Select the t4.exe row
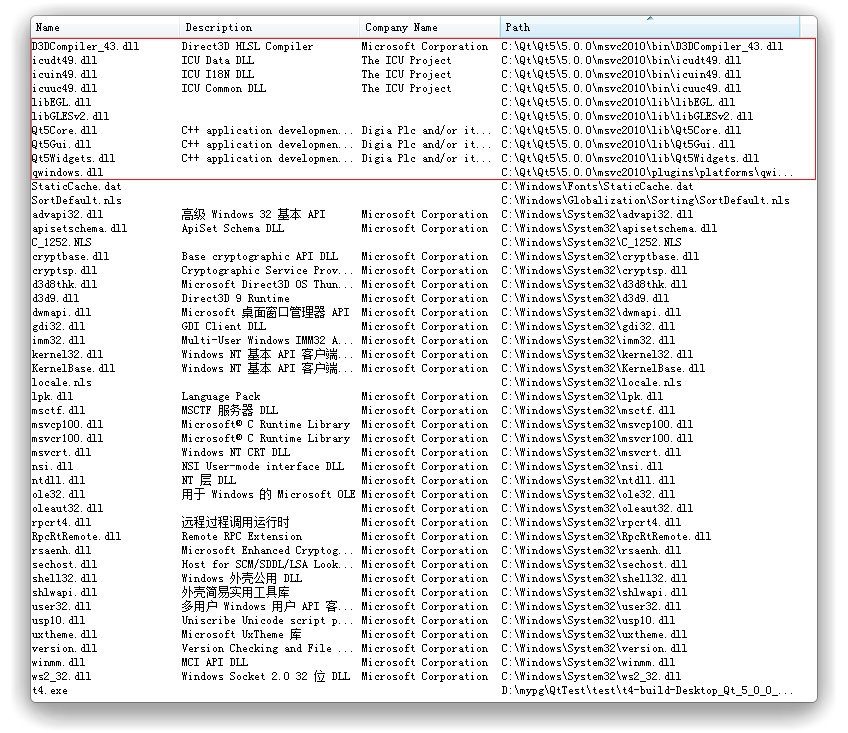This screenshot has height=733, width=848. pyautogui.click(x=50, y=691)
